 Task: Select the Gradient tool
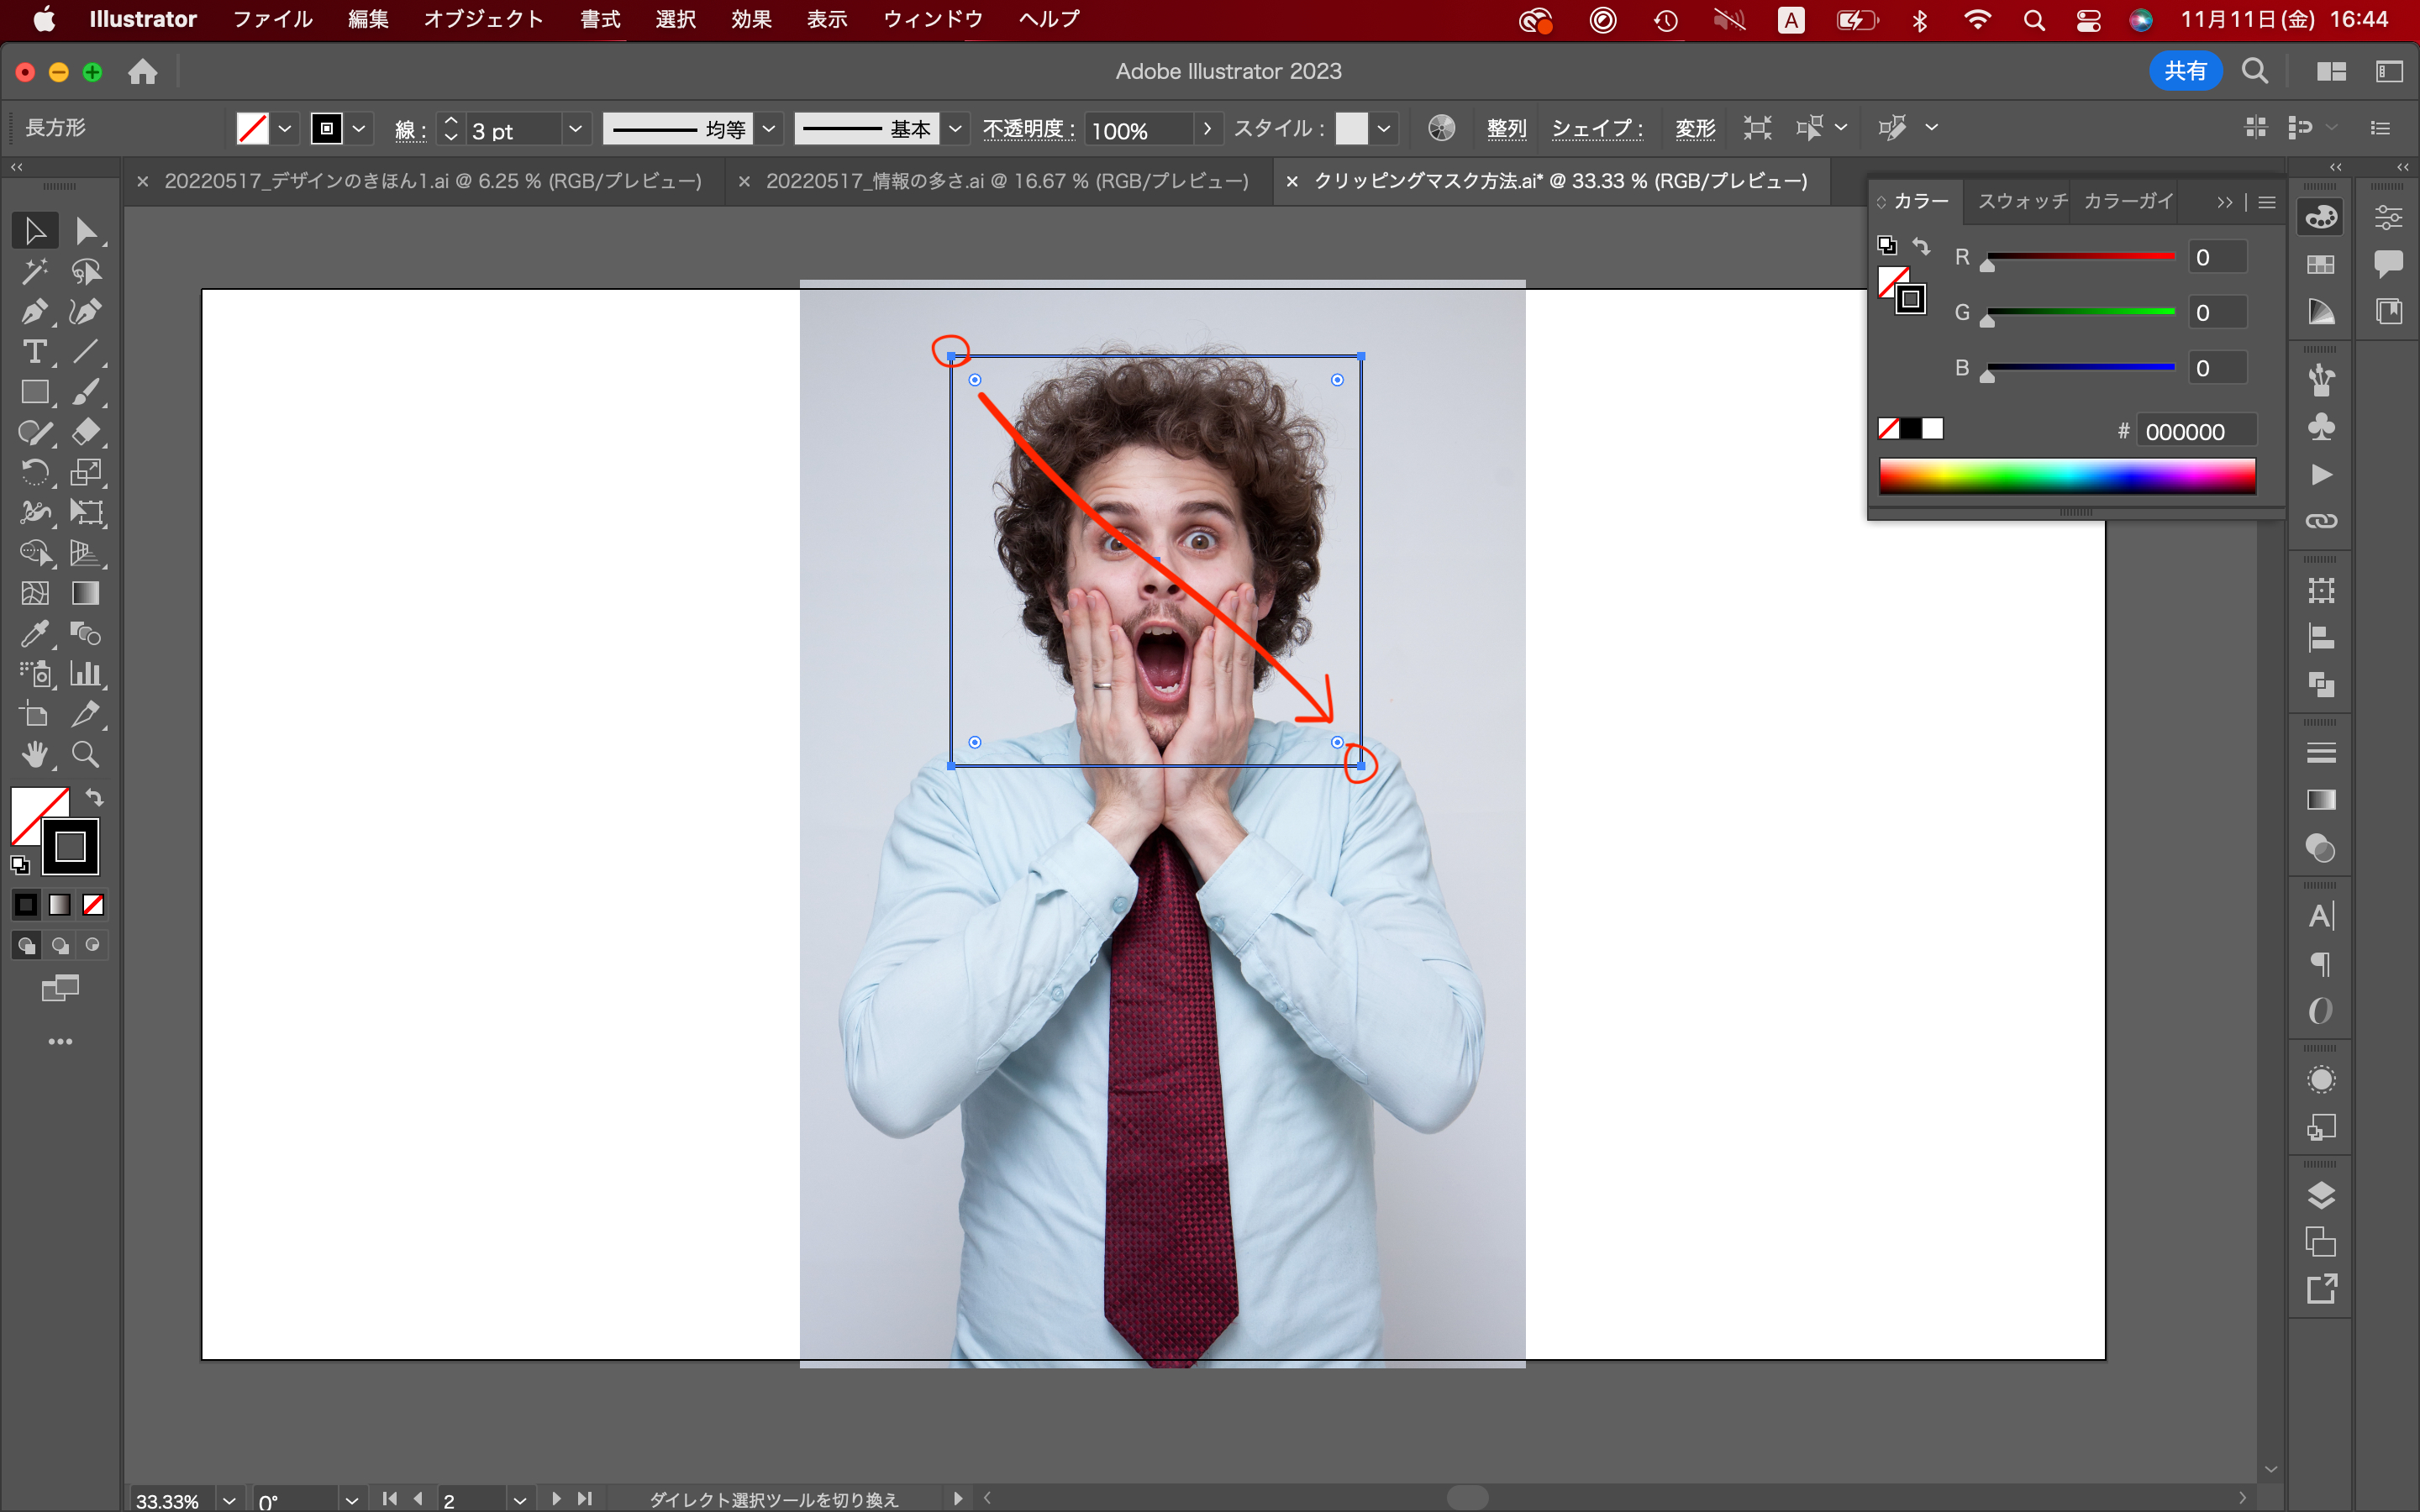(x=86, y=594)
